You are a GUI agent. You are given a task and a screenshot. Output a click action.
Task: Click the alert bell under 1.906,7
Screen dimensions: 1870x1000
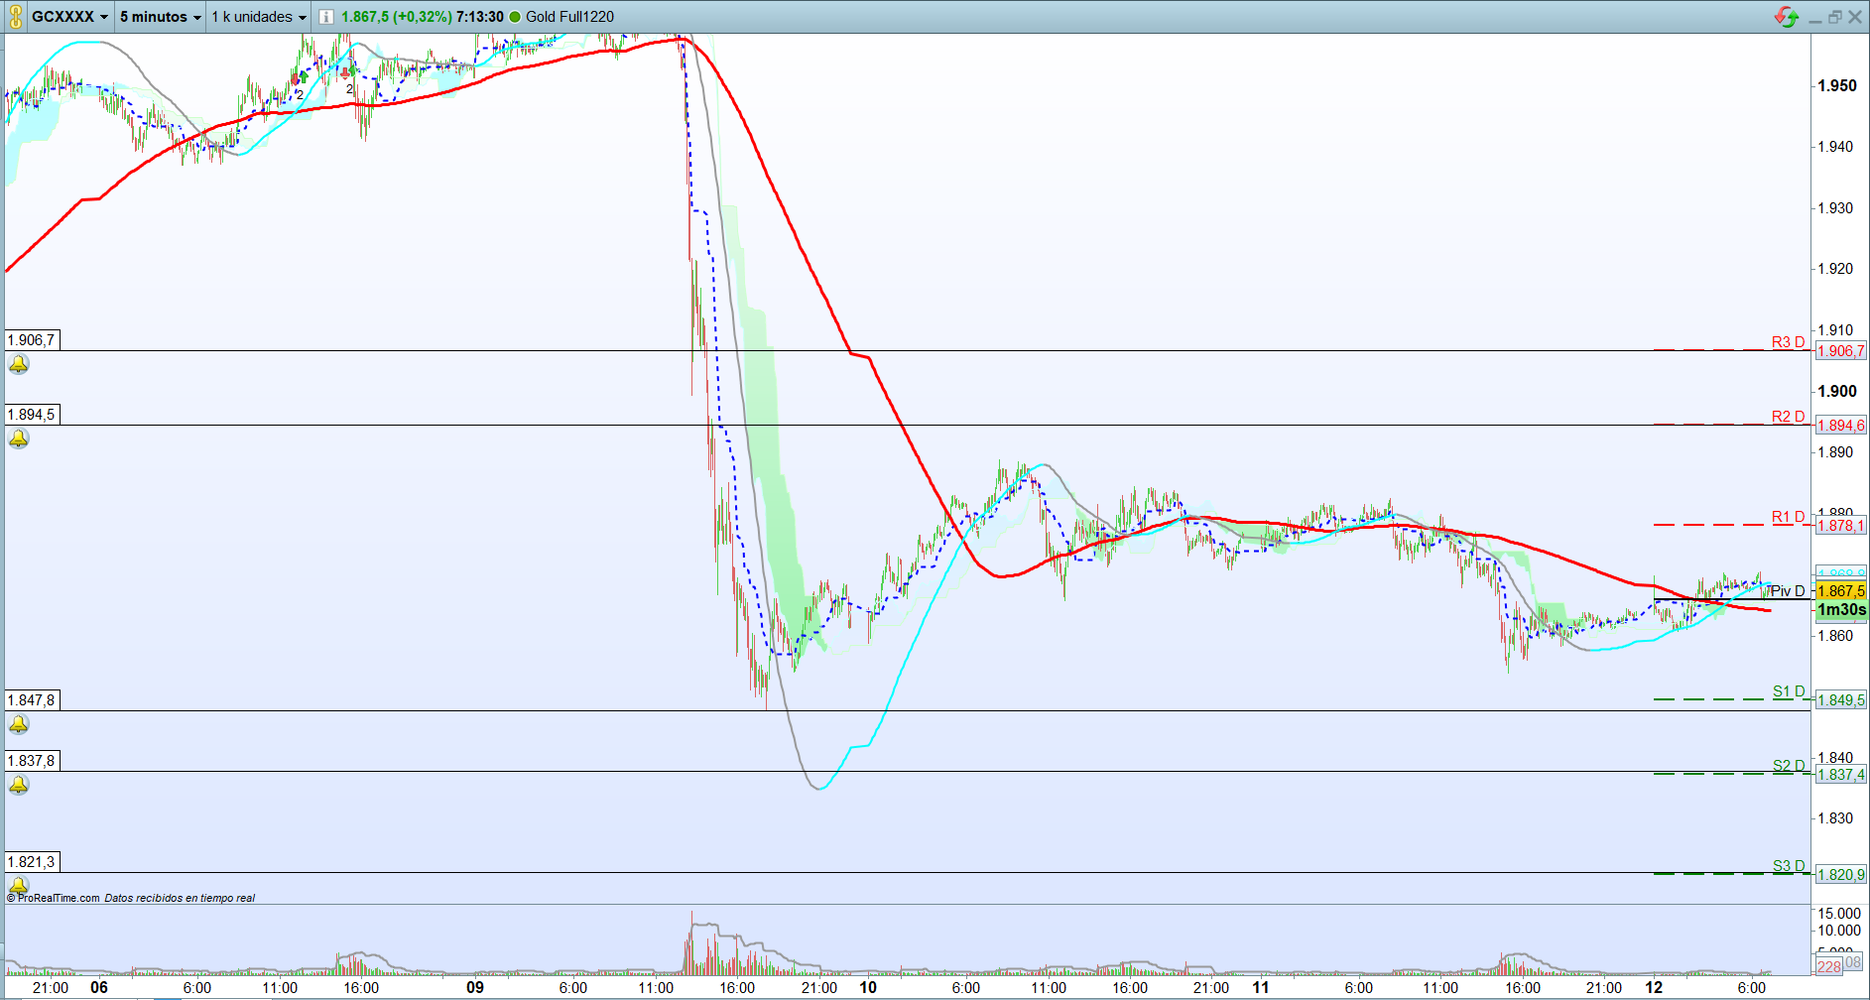pyautogui.click(x=18, y=364)
